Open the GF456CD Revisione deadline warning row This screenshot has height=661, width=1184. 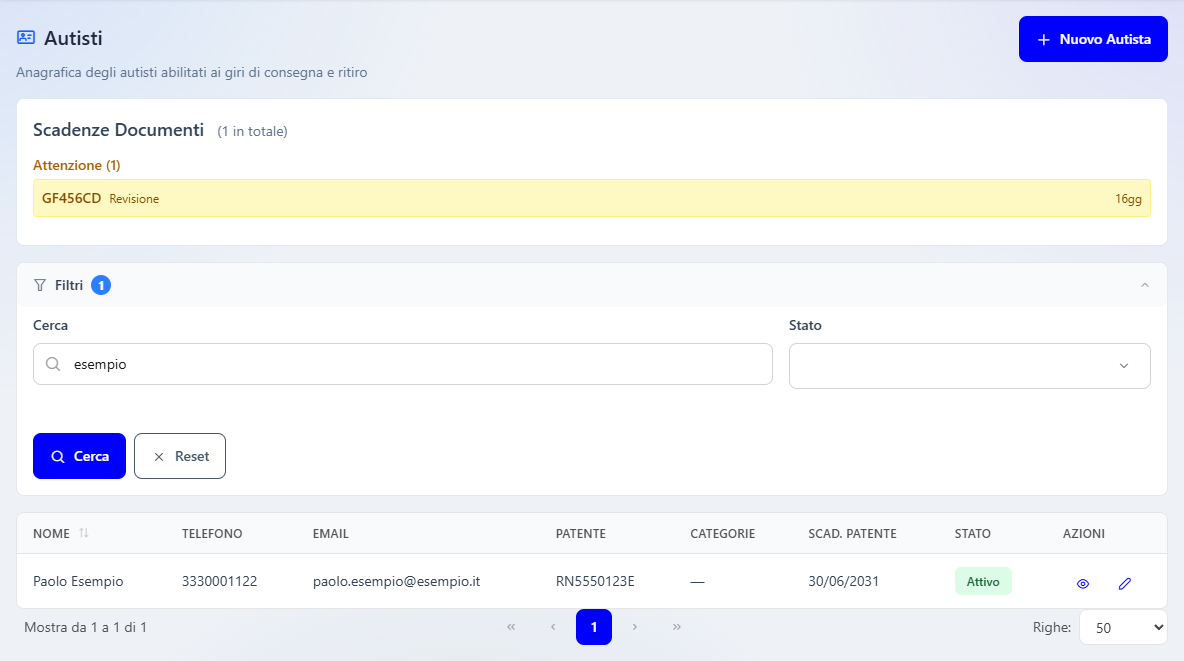point(592,198)
